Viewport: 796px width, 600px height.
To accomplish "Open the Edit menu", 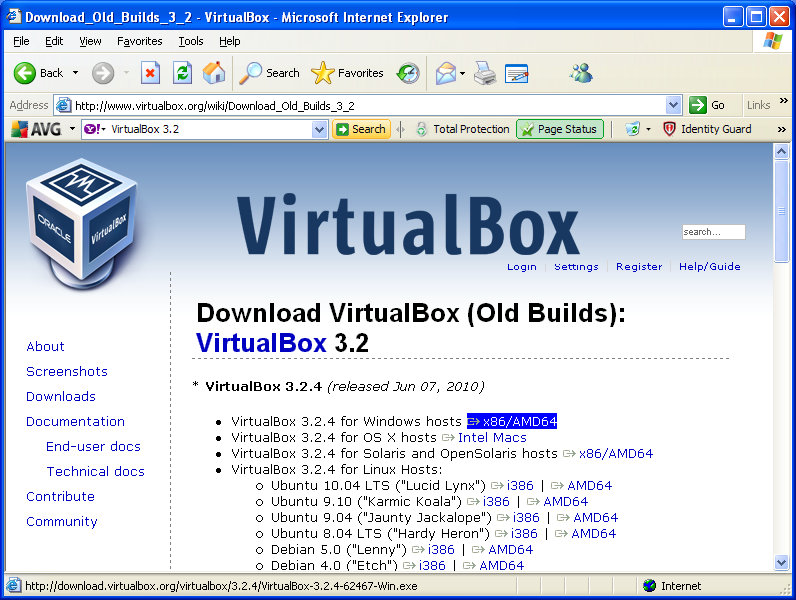I will [x=54, y=41].
